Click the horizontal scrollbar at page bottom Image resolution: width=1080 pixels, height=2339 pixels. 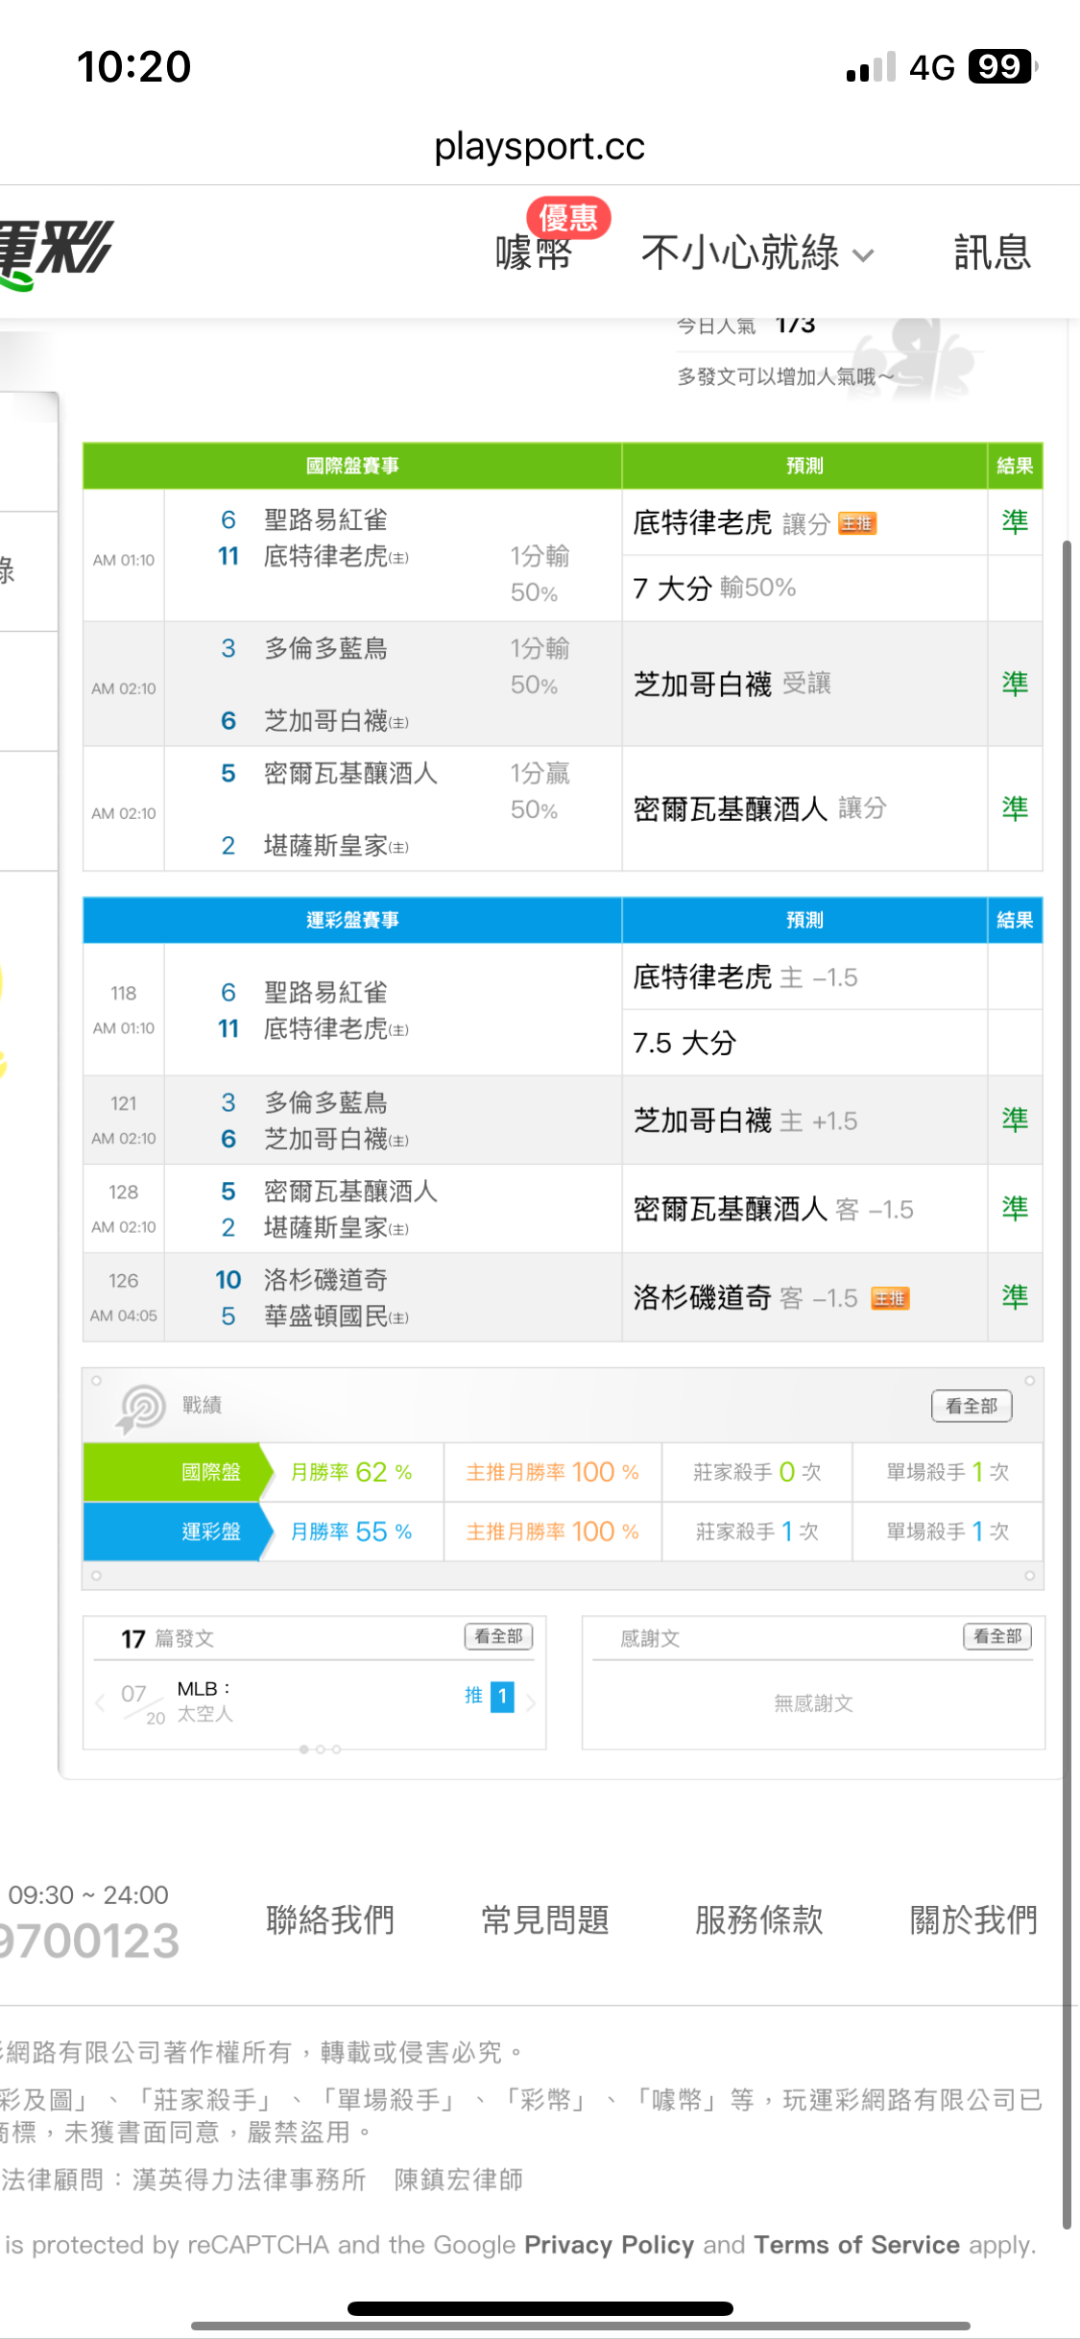(x=580, y=2326)
